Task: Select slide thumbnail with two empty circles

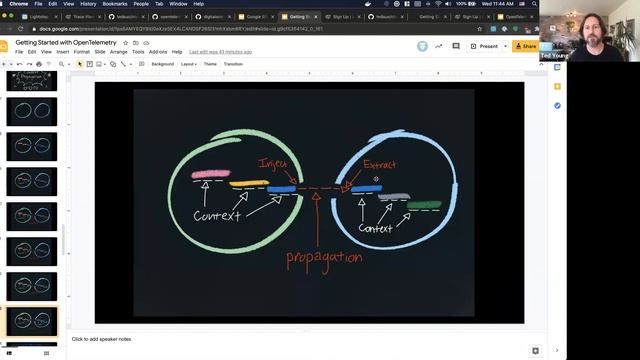Action: (32, 111)
